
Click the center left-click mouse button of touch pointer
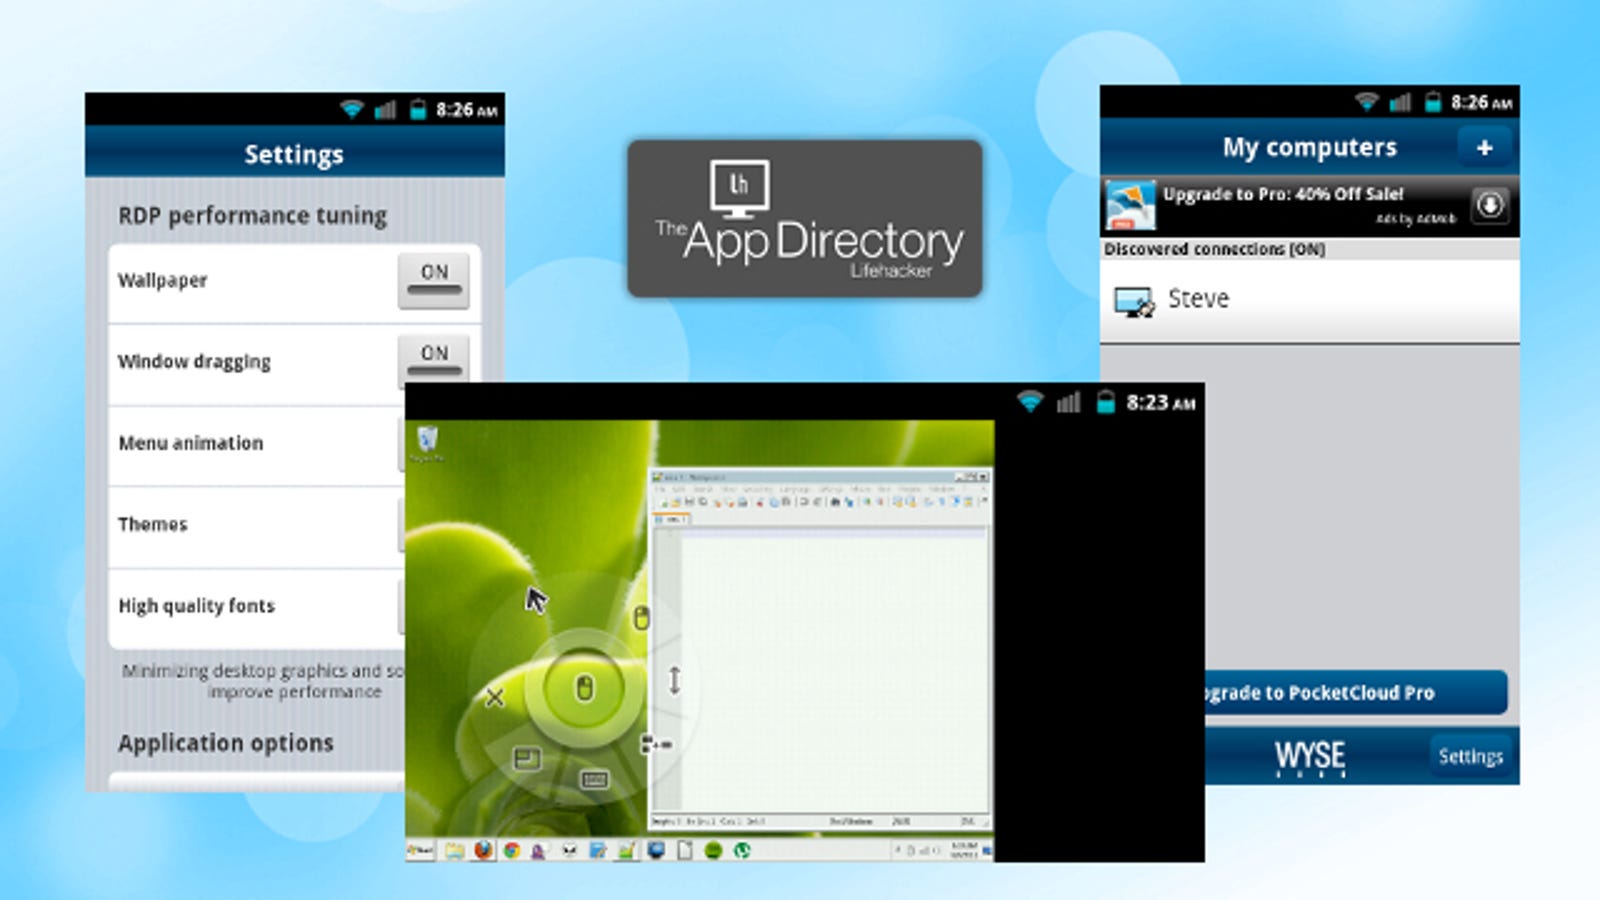pyautogui.click(x=585, y=688)
